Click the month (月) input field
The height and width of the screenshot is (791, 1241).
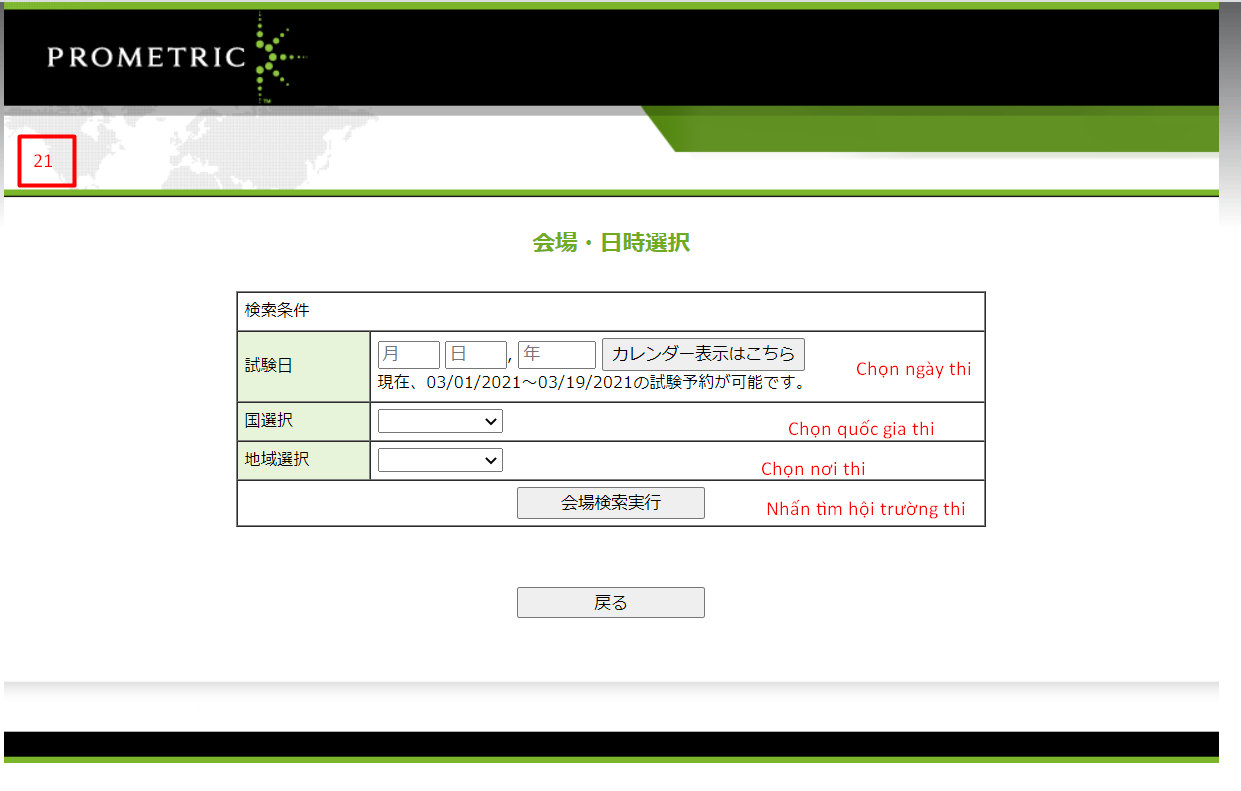point(408,354)
